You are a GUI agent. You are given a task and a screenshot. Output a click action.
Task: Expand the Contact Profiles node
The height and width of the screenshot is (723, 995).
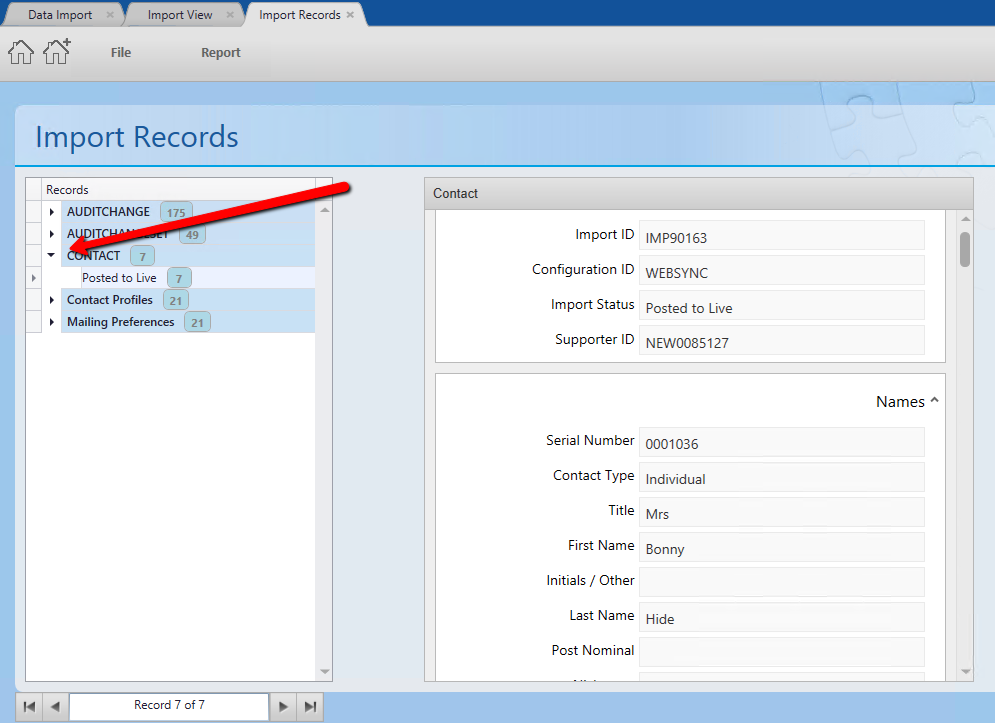click(x=52, y=300)
